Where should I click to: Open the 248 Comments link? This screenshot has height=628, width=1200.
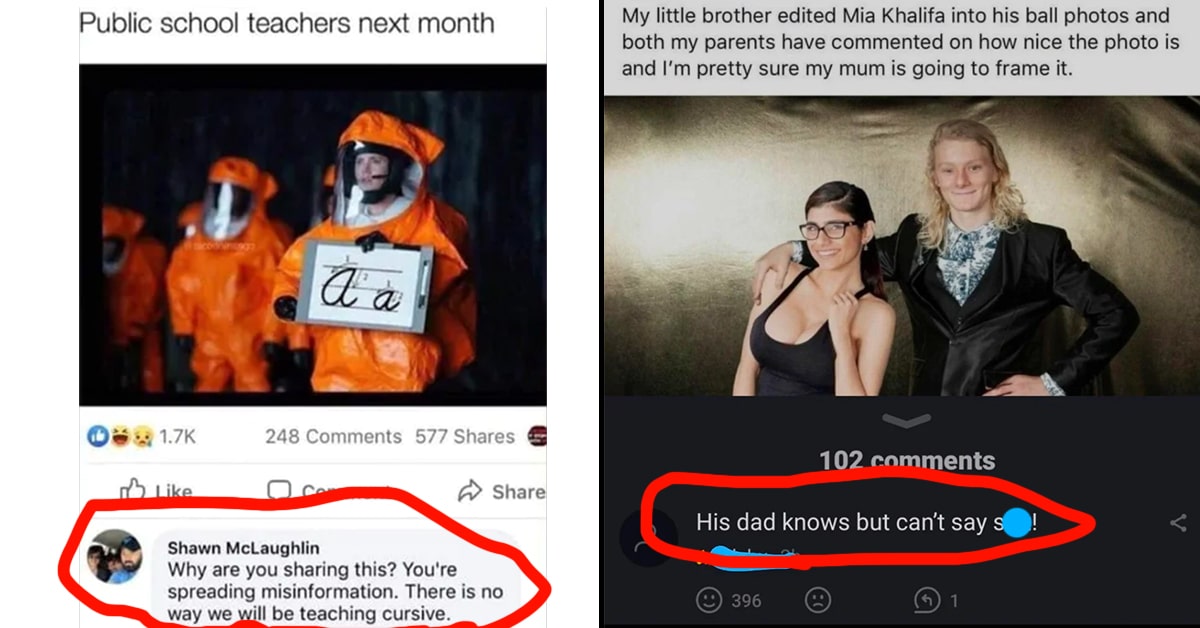pos(333,437)
